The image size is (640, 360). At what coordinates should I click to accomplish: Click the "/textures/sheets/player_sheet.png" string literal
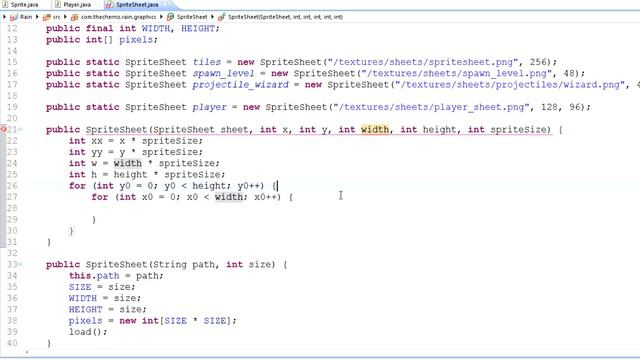click(x=432, y=107)
